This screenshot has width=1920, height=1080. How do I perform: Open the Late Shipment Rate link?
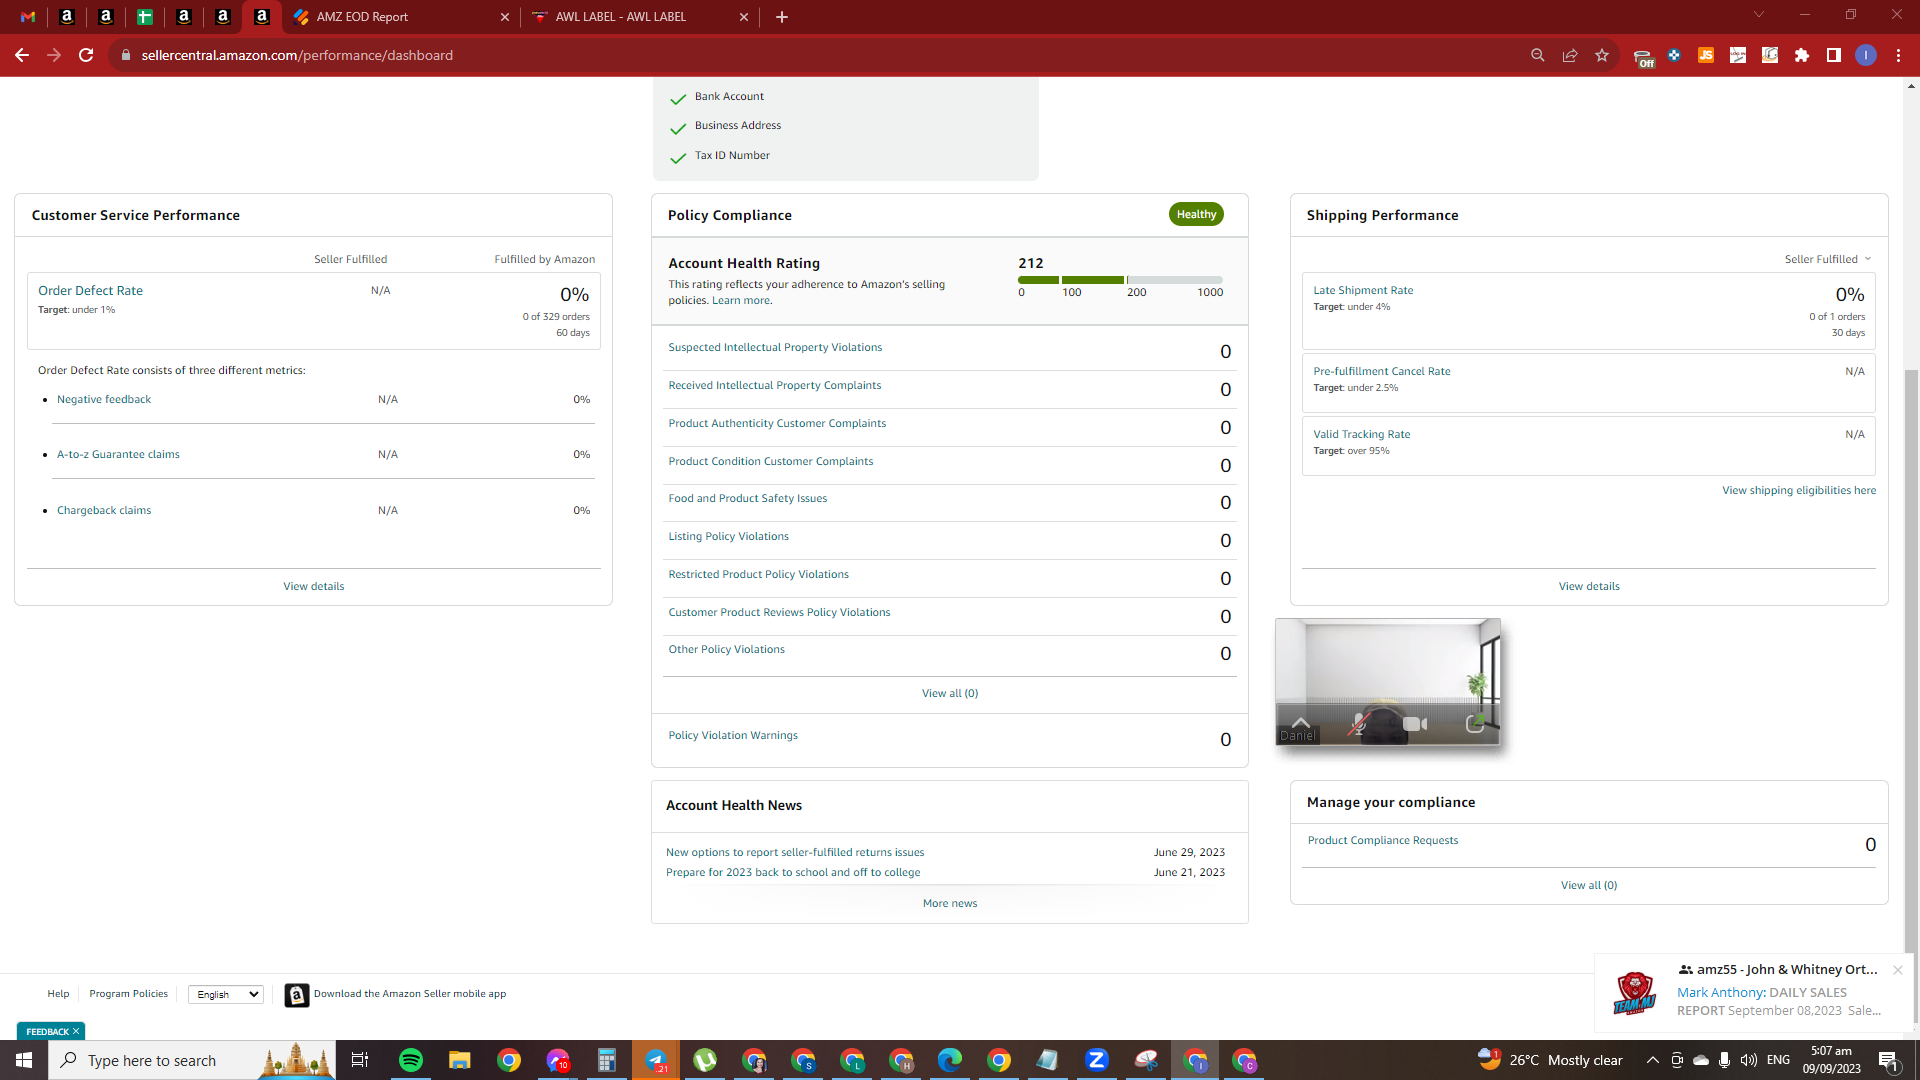coord(1363,290)
